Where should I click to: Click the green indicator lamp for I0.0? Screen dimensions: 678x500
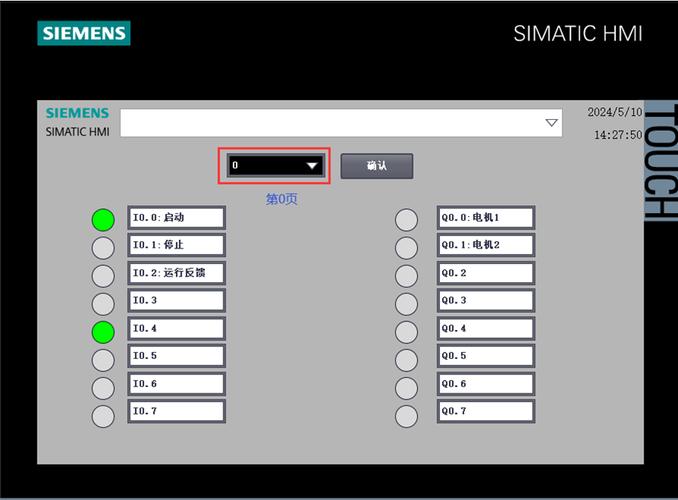pos(103,220)
